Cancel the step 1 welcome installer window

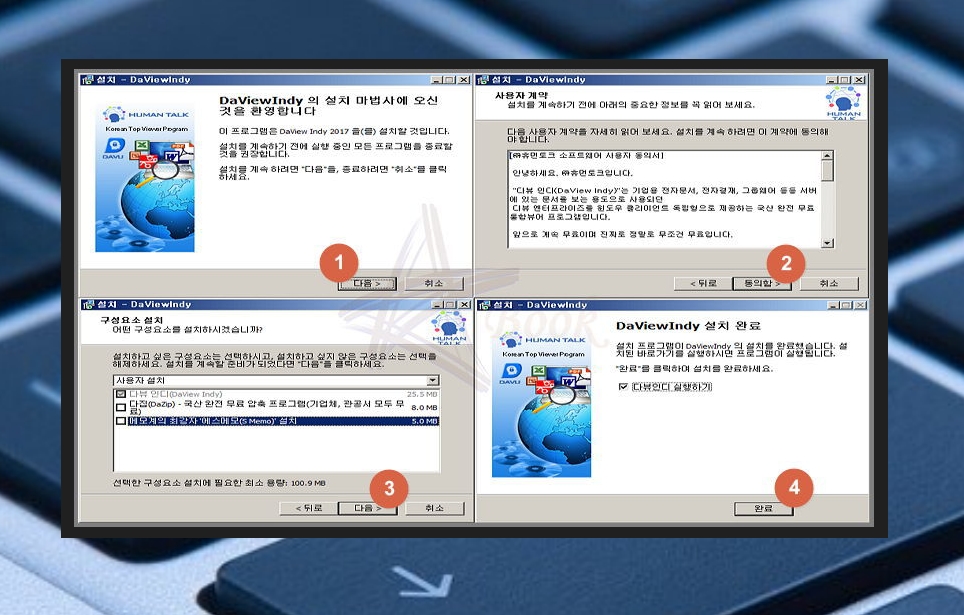click(433, 284)
